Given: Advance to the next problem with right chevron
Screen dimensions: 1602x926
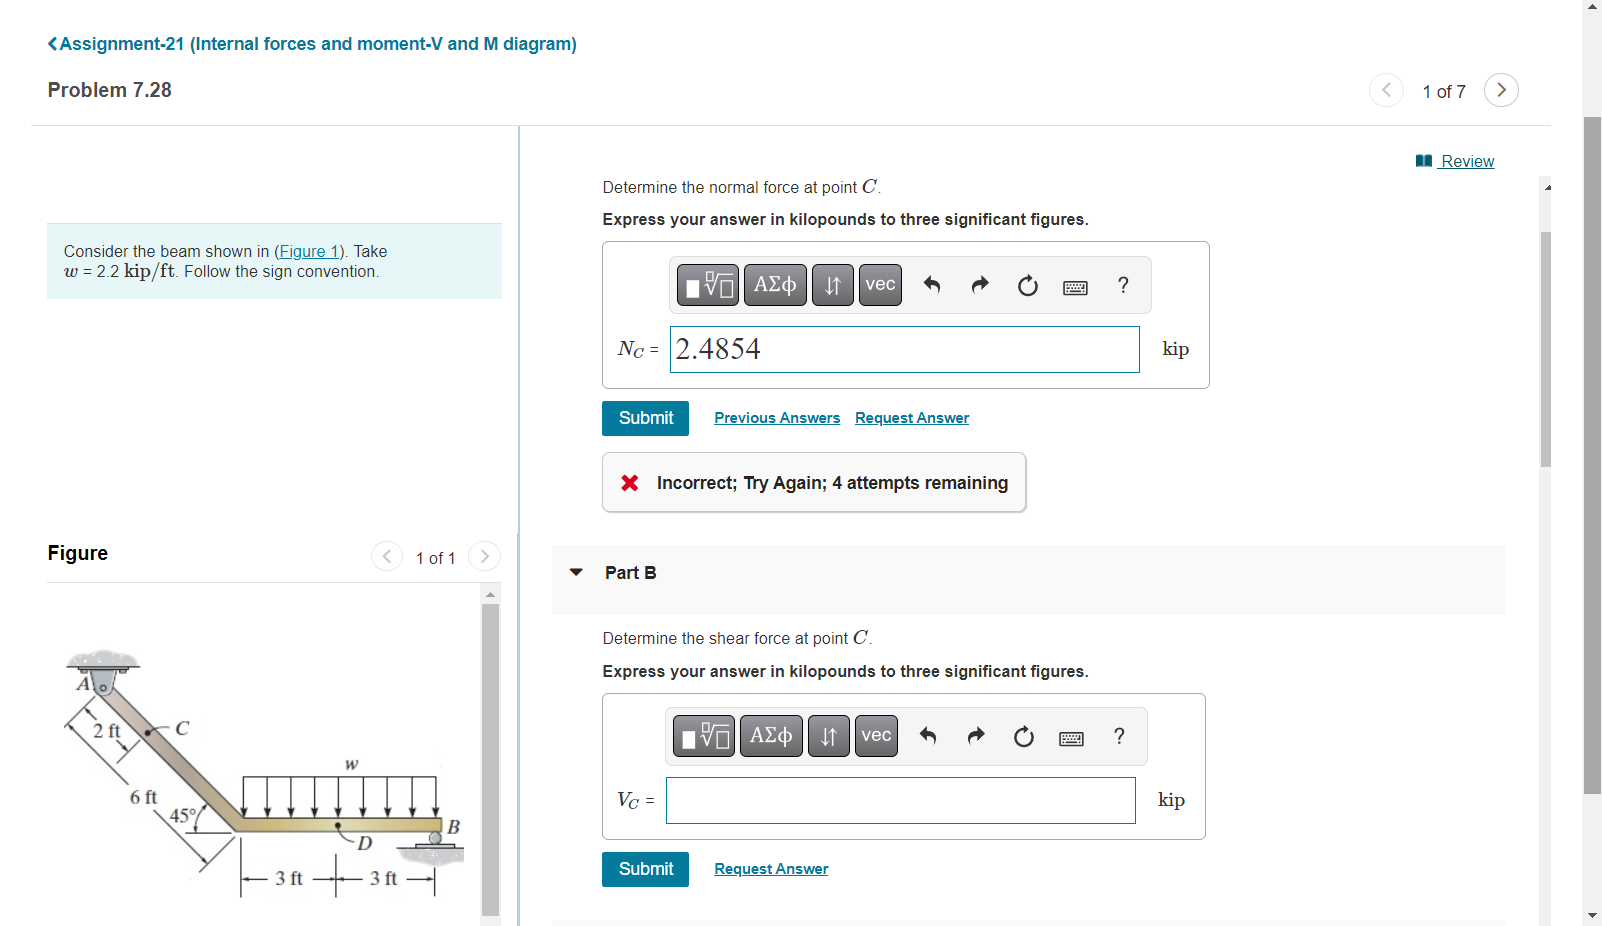Looking at the screenshot, I should (x=1501, y=90).
